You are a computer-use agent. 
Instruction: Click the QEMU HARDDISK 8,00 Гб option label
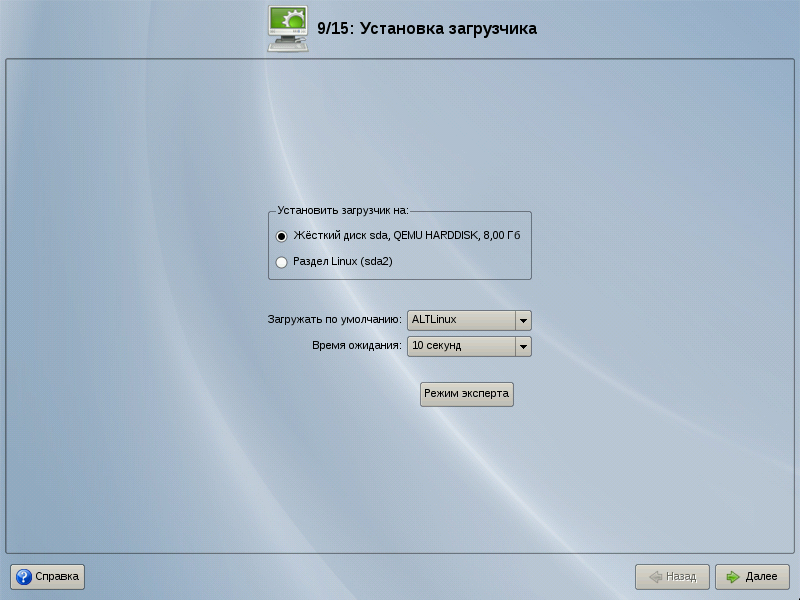[407, 236]
